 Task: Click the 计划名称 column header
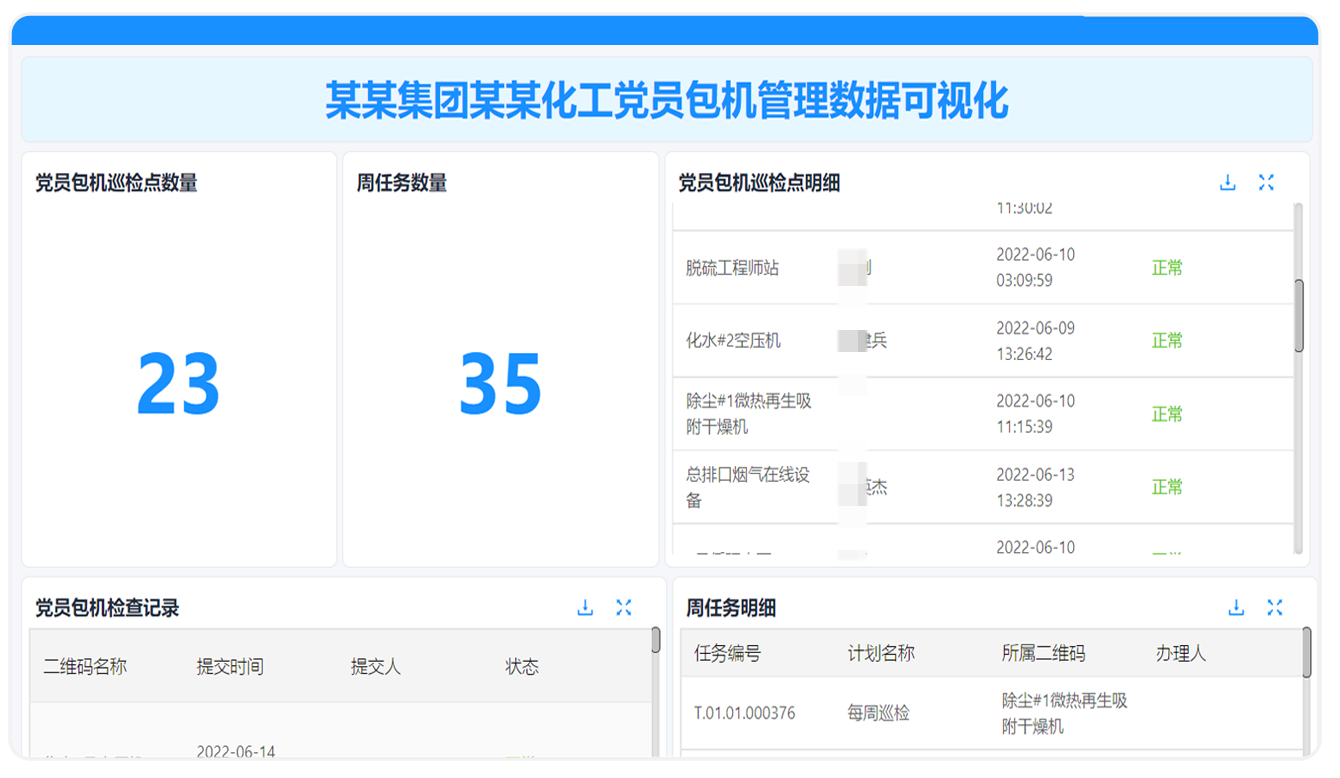coord(878,653)
